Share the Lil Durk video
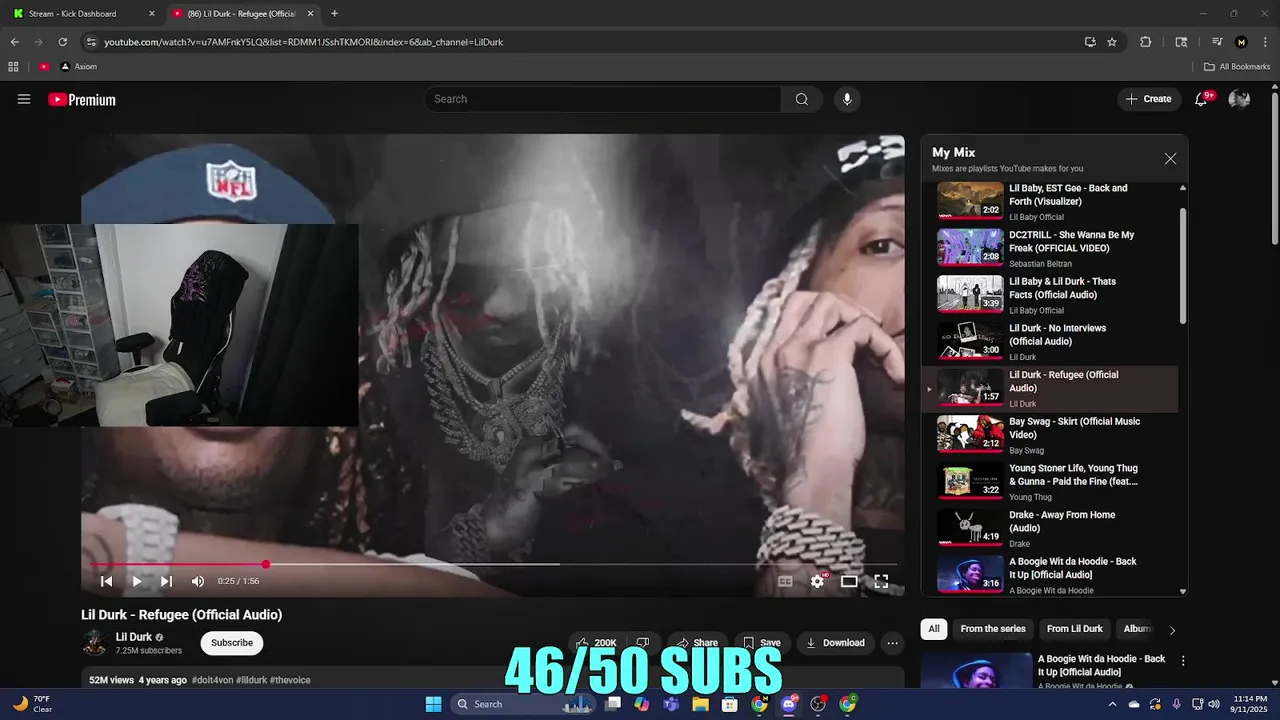 click(x=696, y=643)
